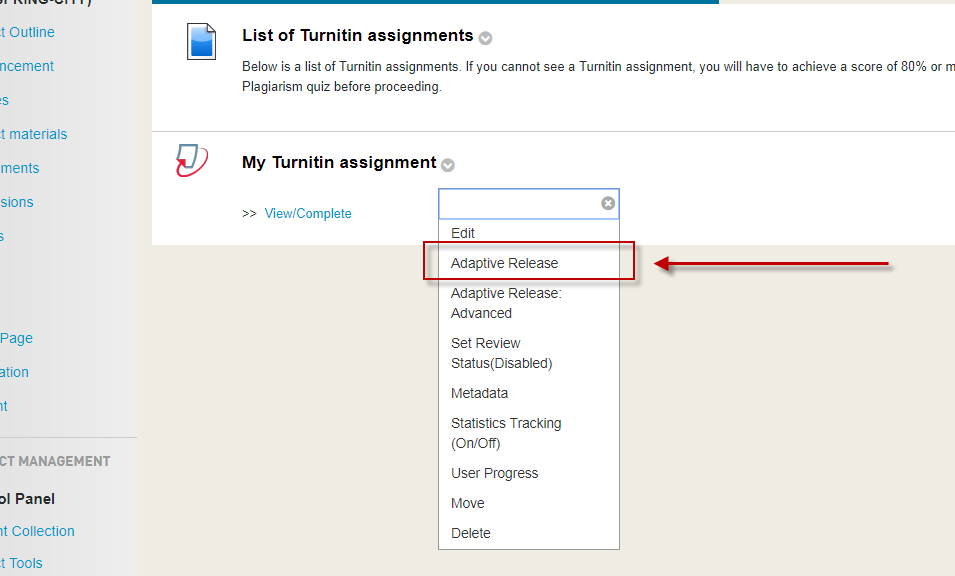Open the Outline link in sidebar
This screenshot has width=955, height=576.
30,32
